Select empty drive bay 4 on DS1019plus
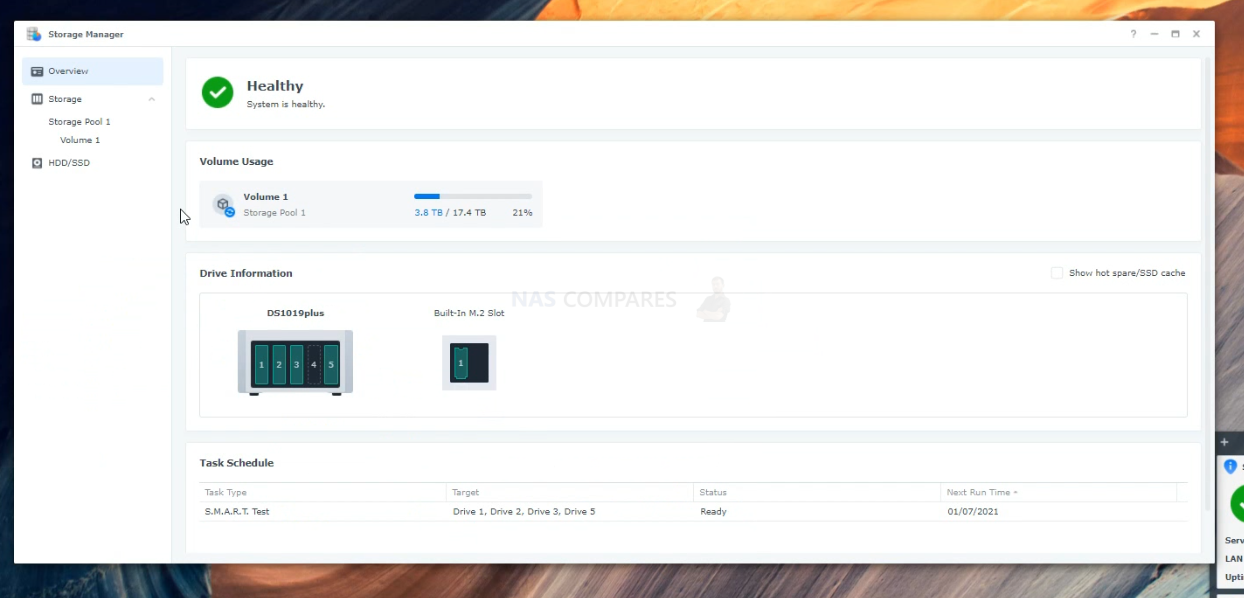 pyautogui.click(x=314, y=365)
